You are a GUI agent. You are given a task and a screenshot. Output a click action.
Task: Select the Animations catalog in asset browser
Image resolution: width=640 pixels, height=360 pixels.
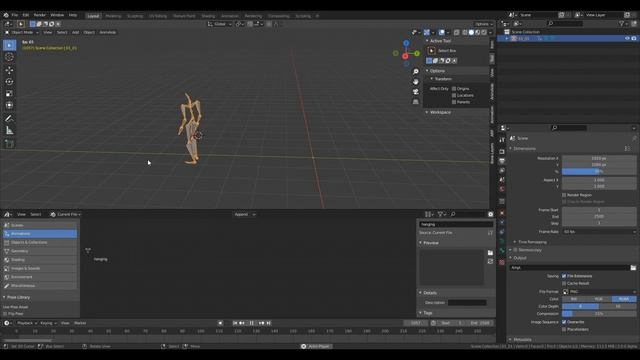click(40, 233)
